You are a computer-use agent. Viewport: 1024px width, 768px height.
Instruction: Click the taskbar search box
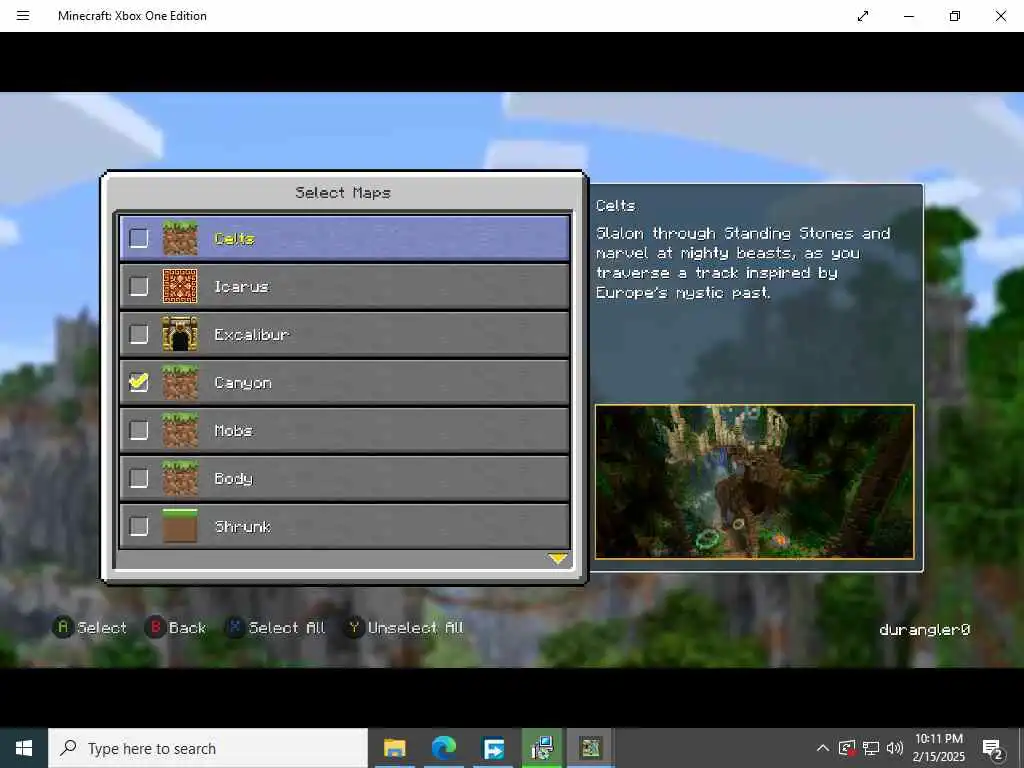point(208,748)
